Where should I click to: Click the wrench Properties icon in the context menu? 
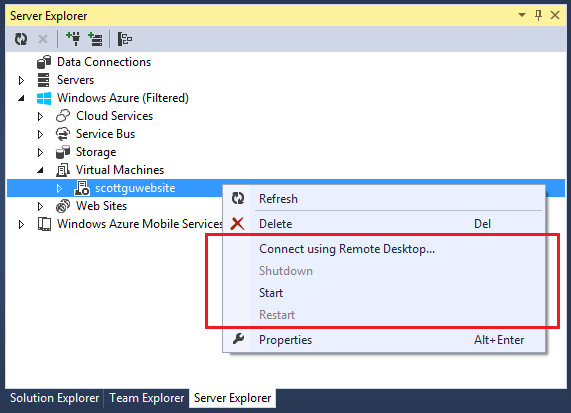click(x=238, y=339)
